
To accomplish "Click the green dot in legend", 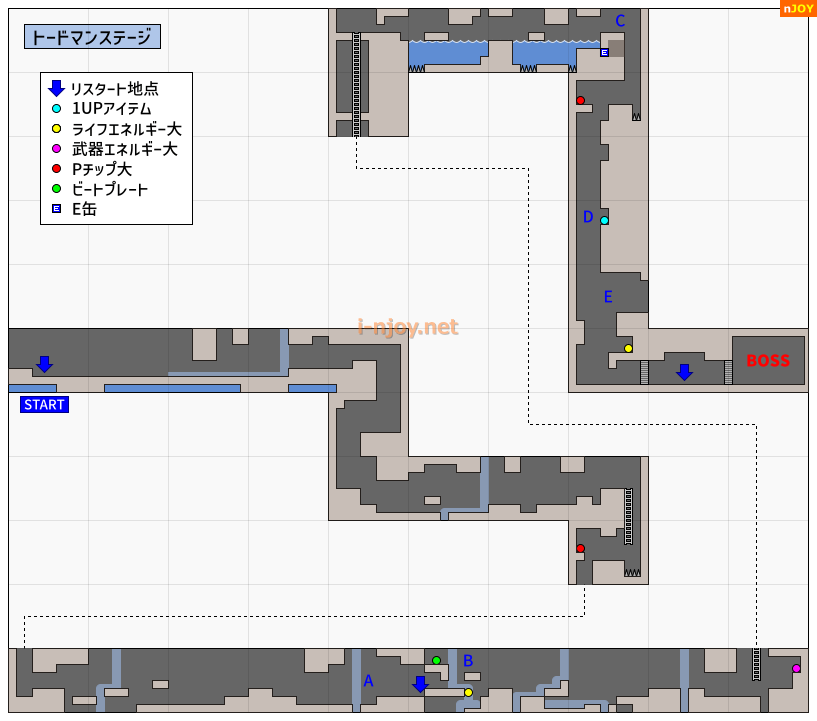I will click(x=56, y=189).
